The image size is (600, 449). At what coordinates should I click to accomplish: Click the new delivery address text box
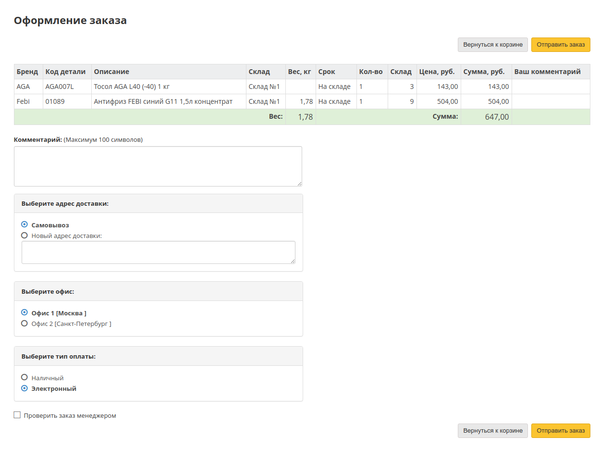158,252
